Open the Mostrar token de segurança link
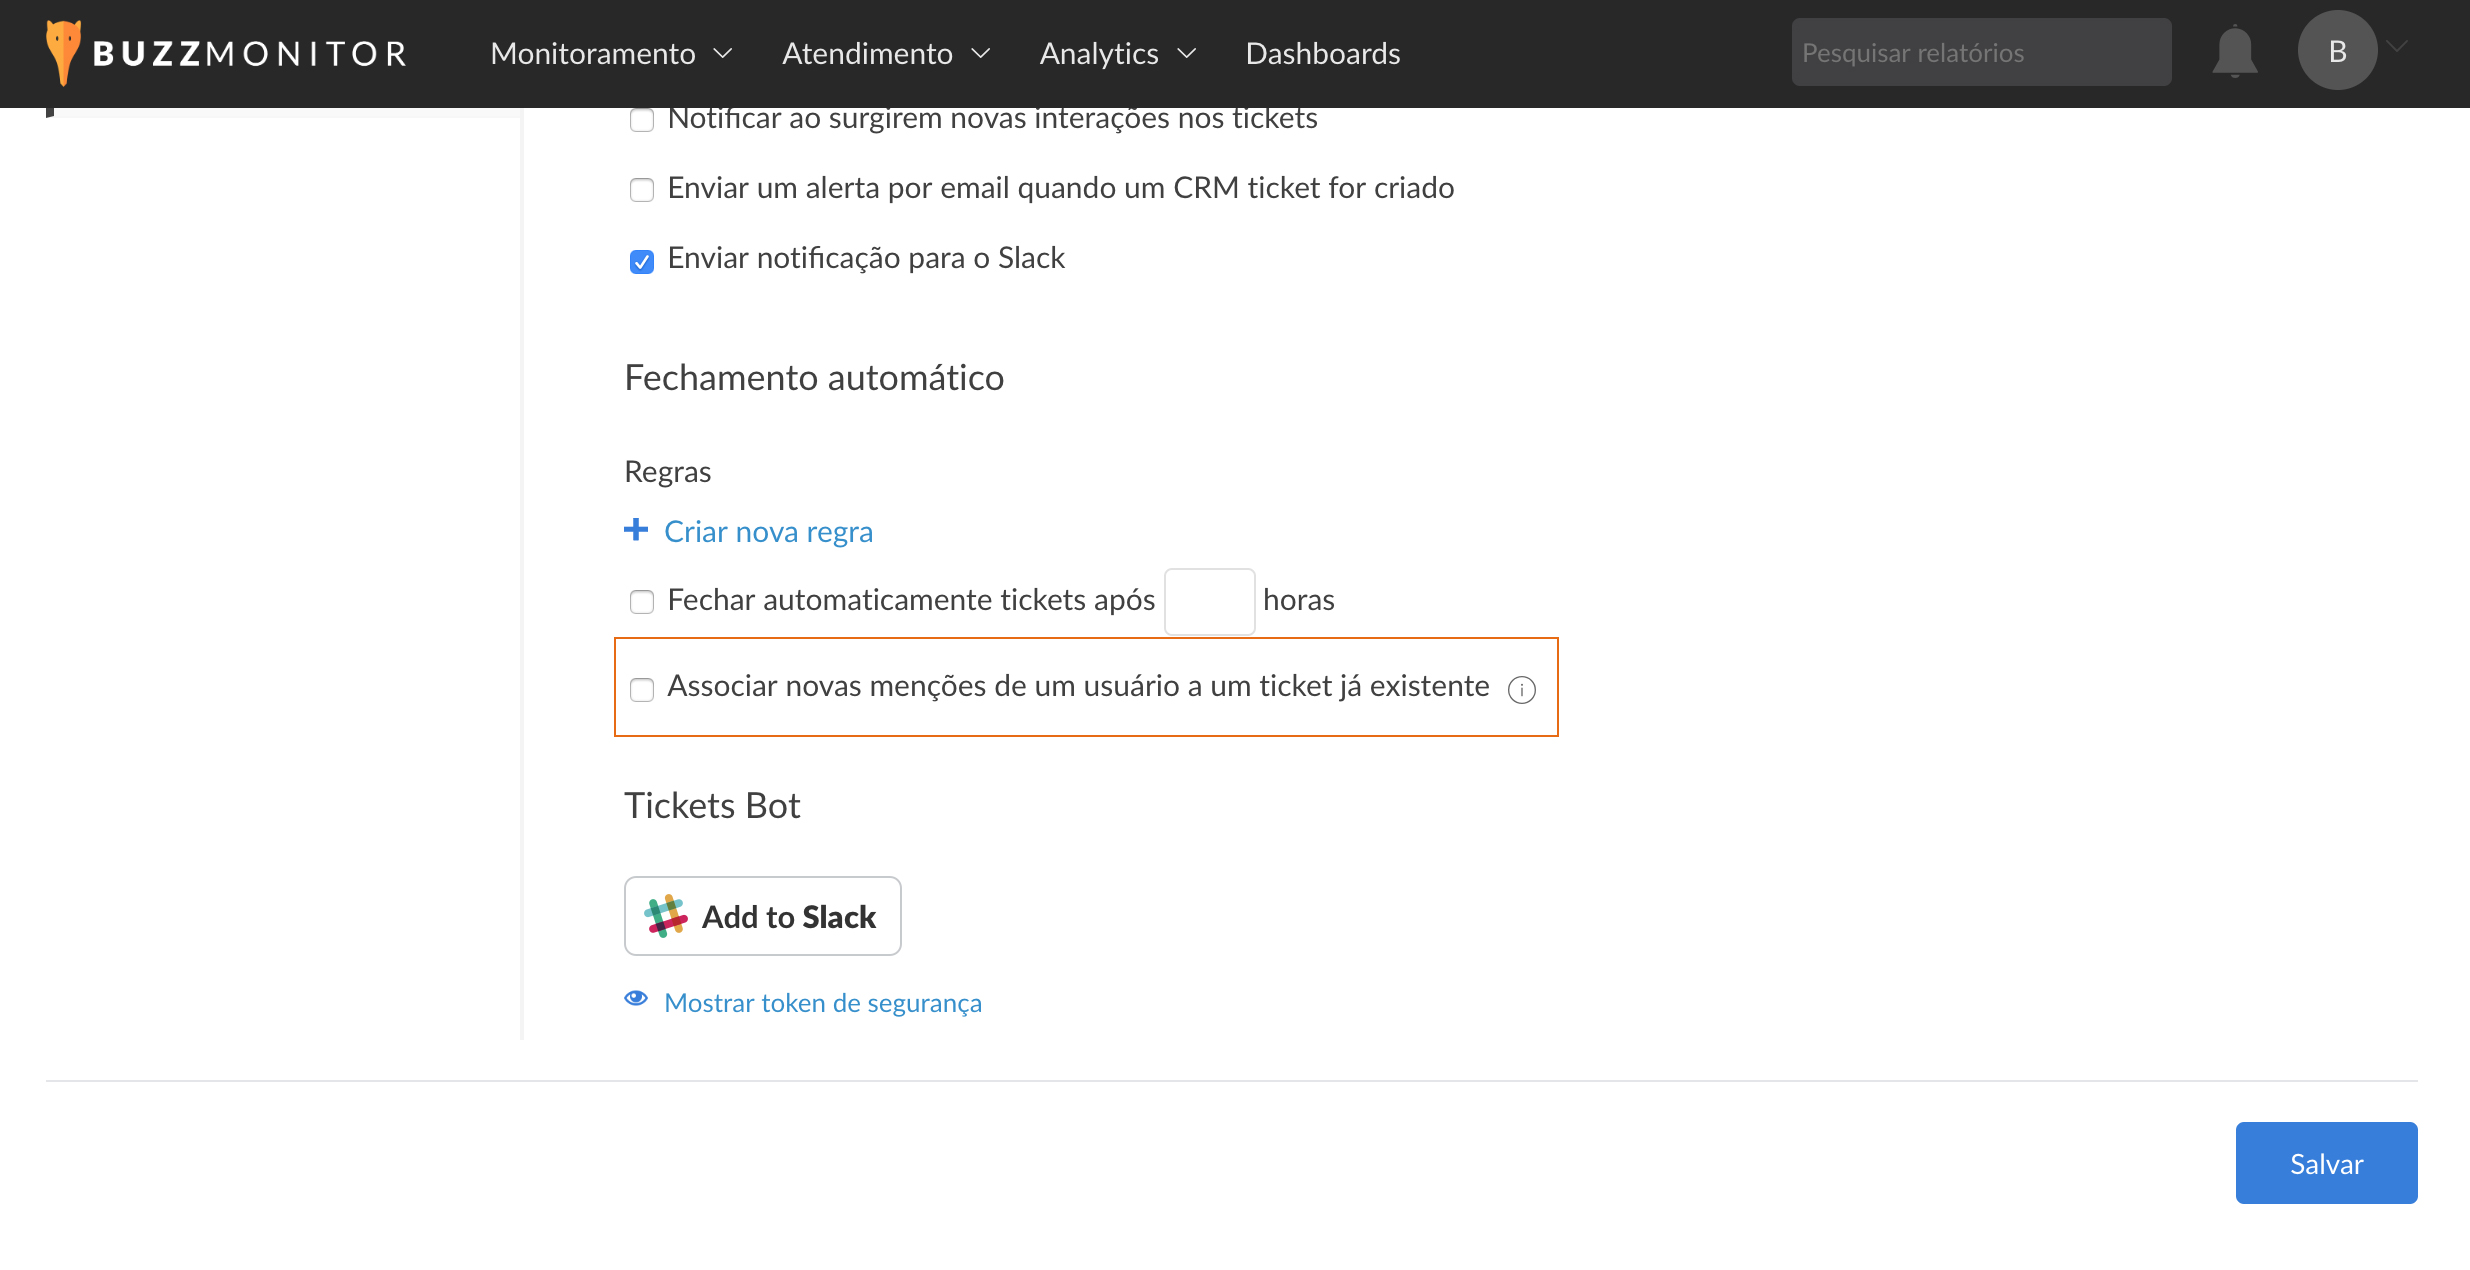 [822, 1003]
